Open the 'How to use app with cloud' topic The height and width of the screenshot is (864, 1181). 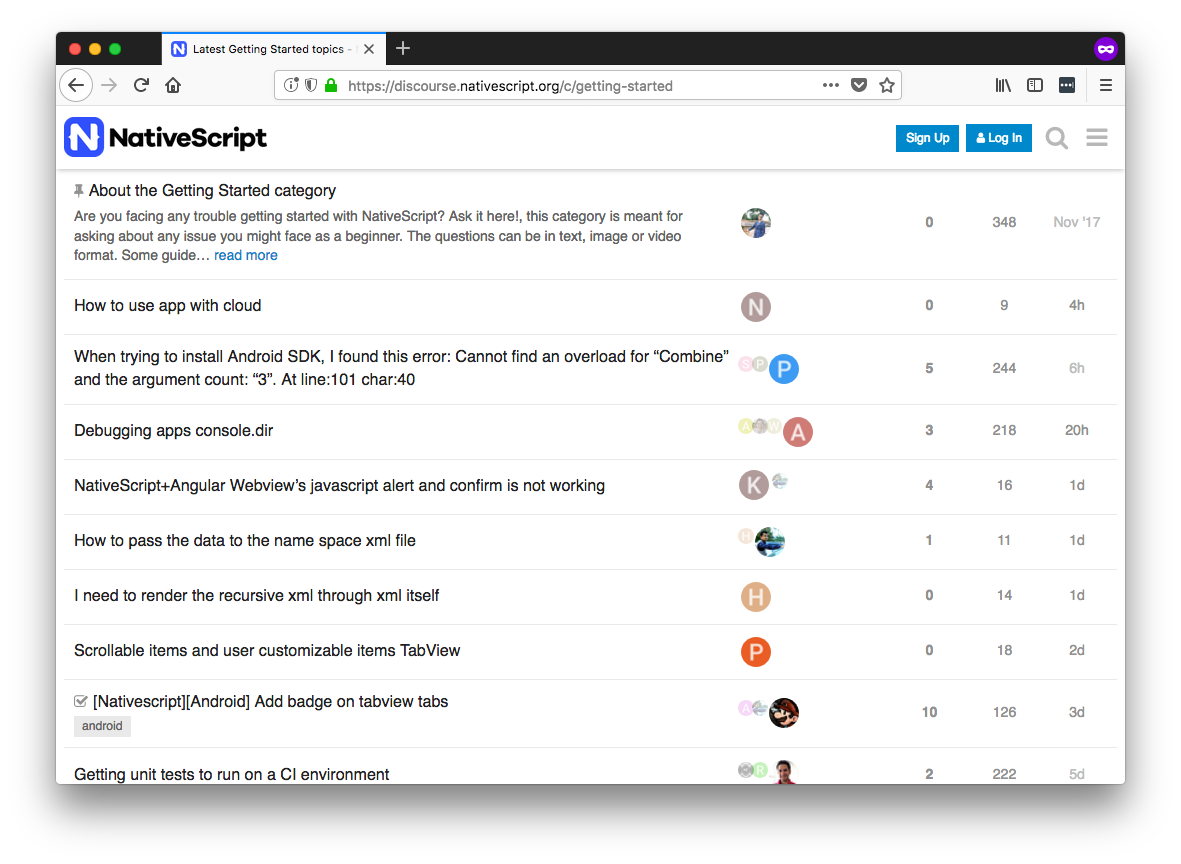[167, 306]
